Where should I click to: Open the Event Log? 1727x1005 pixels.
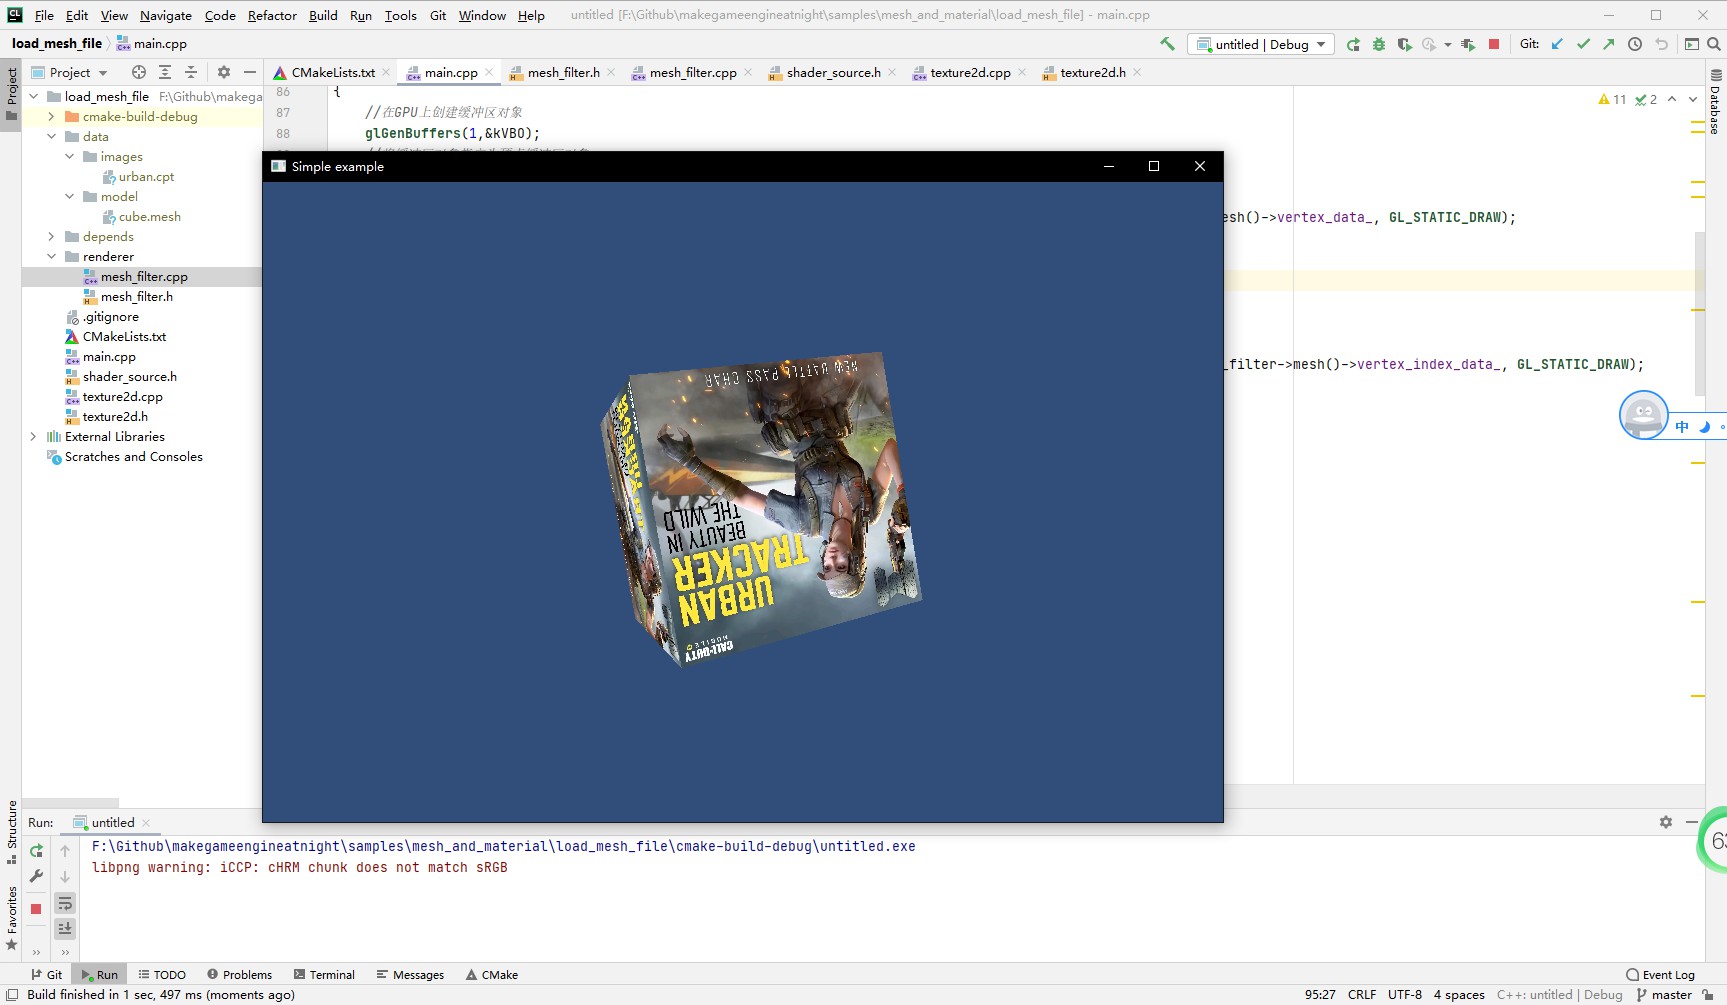tap(1661, 975)
